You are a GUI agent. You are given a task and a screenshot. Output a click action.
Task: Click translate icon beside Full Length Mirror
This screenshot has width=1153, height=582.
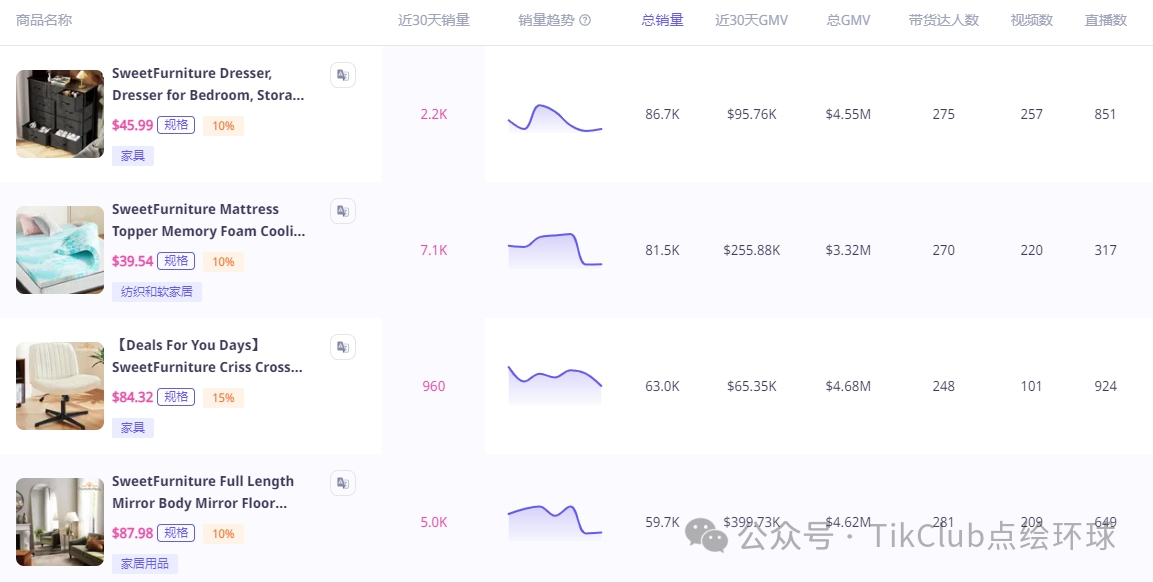343,483
